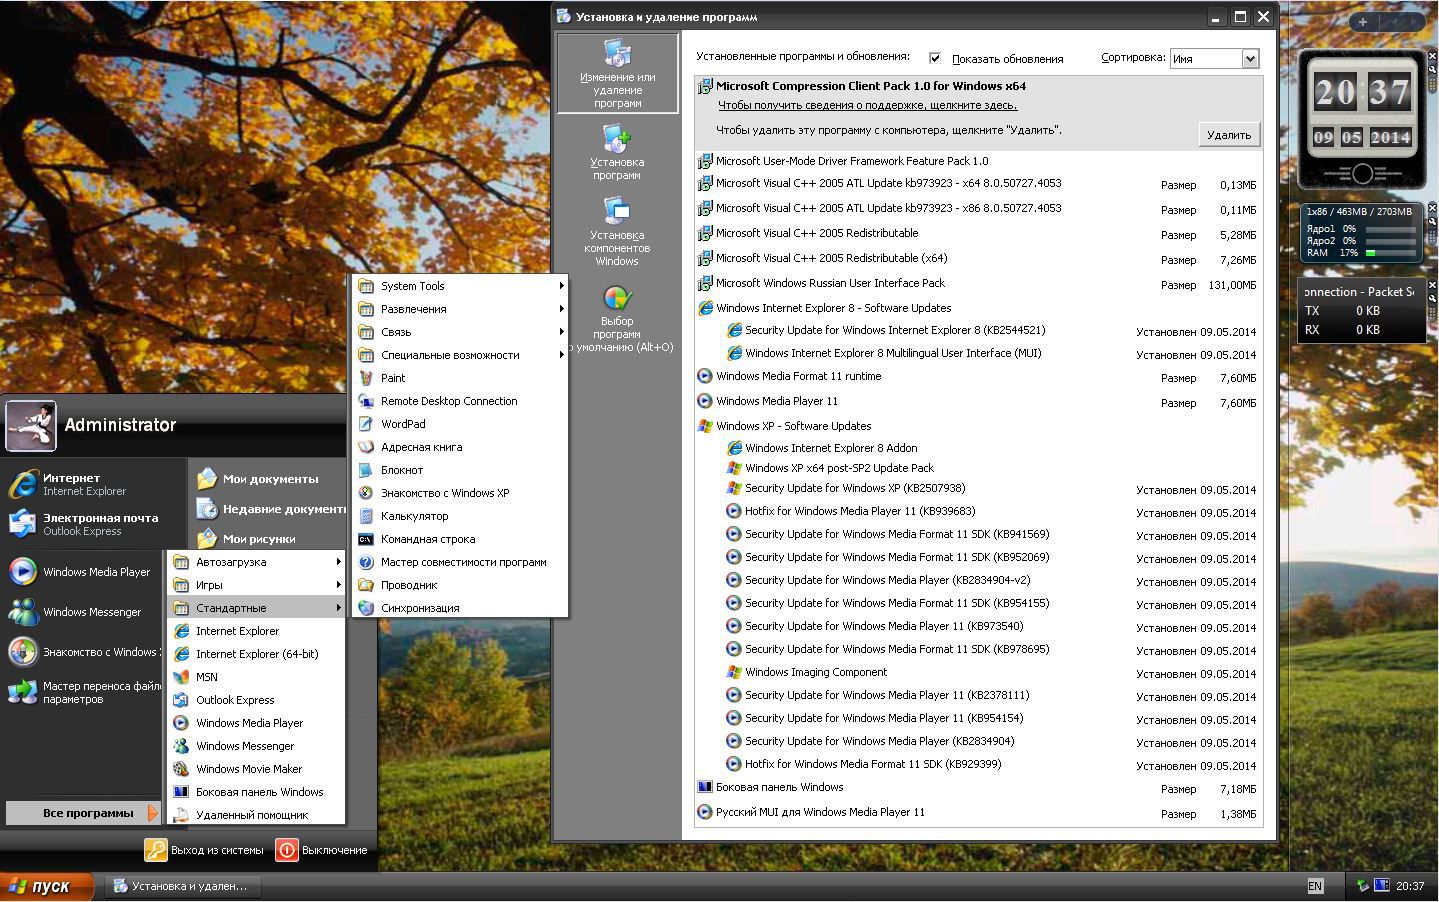Click the flip clock gadget
The height and width of the screenshot is (902, 1439).
pyautogui.click(x=1362, y=119)
